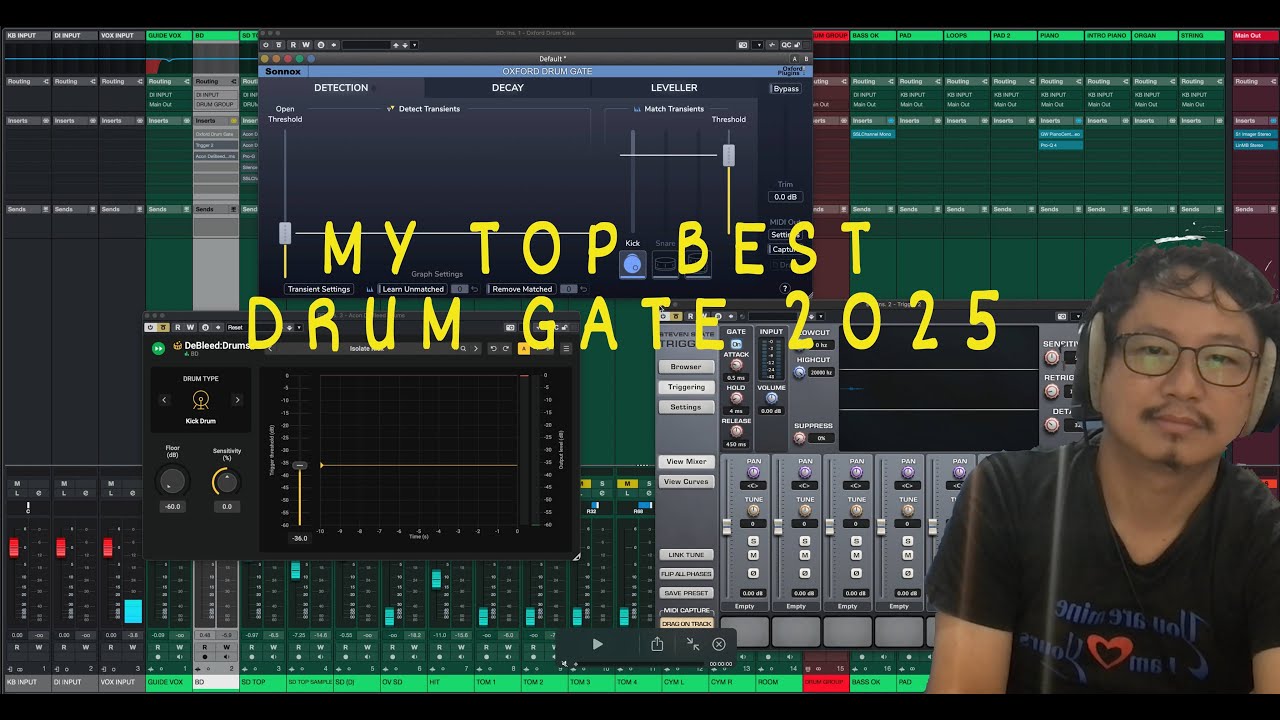
Task: Toggle Solo S on first Trigger channel
Action: click(754, 541)
